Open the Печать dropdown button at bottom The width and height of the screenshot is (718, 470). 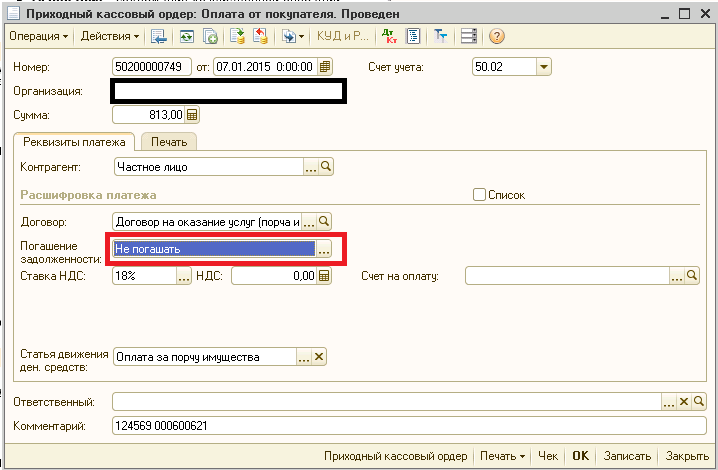pos(502,456)
